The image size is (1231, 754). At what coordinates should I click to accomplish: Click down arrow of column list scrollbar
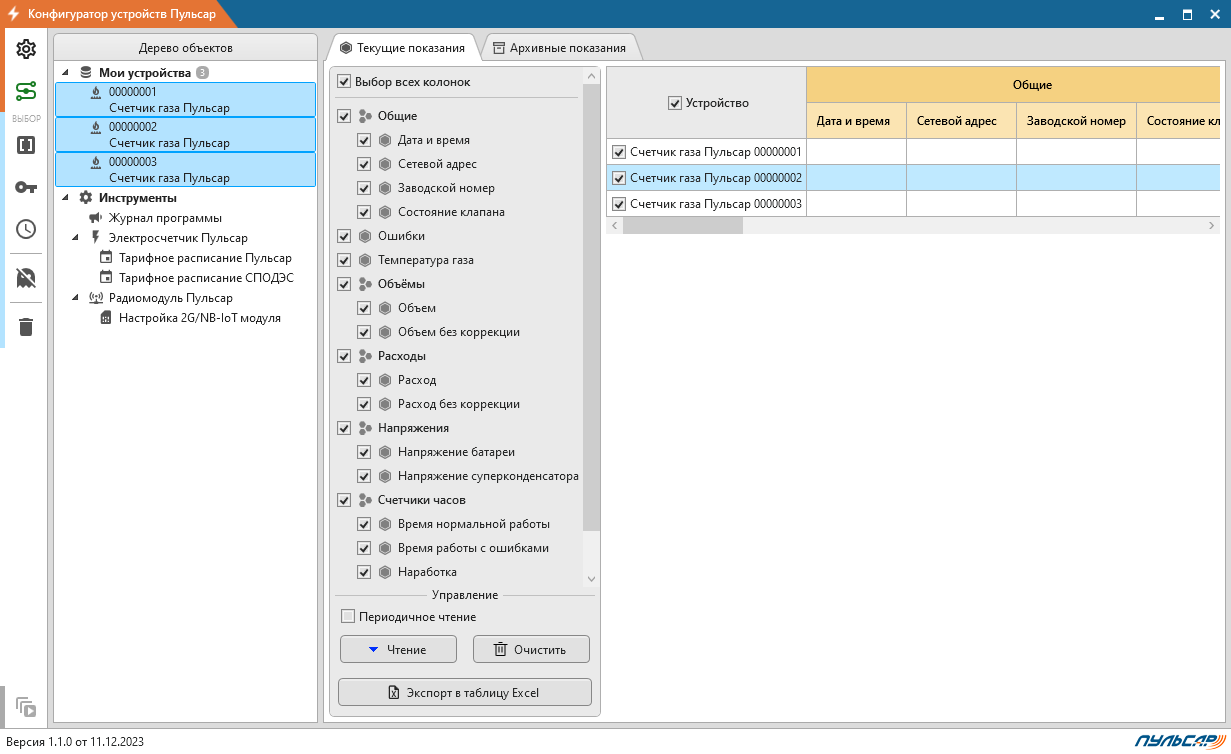(591, 579)
